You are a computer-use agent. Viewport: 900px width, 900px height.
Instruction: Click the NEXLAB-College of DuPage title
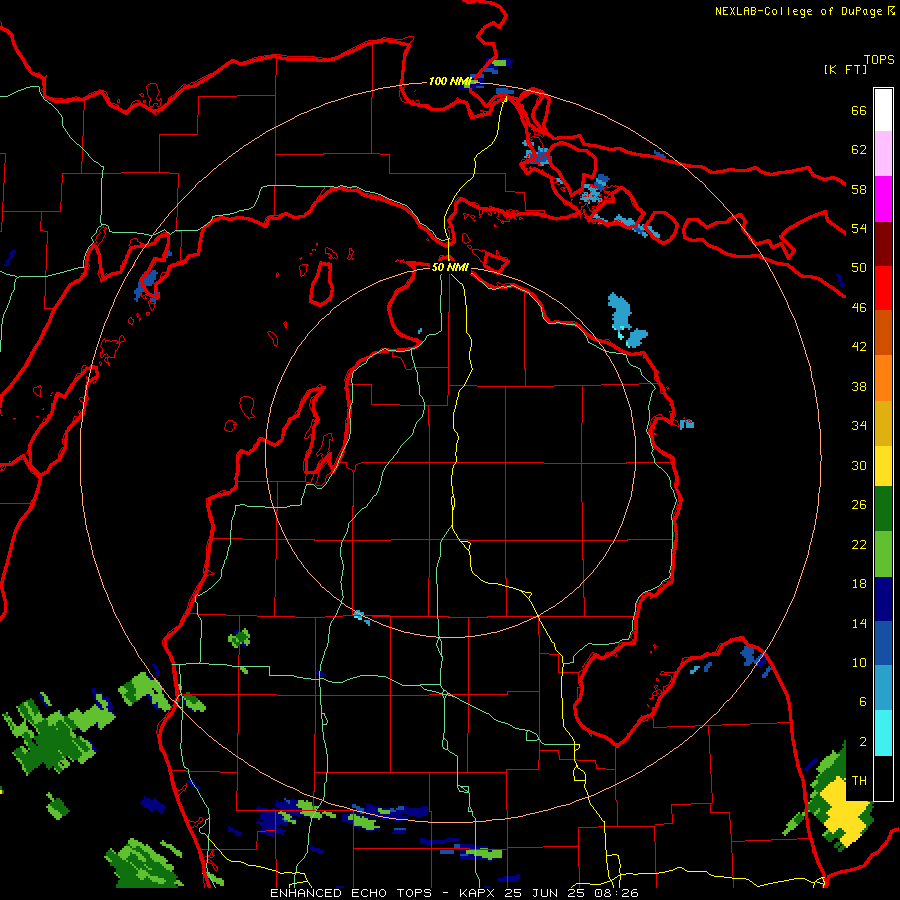click(x=798, y=11)
